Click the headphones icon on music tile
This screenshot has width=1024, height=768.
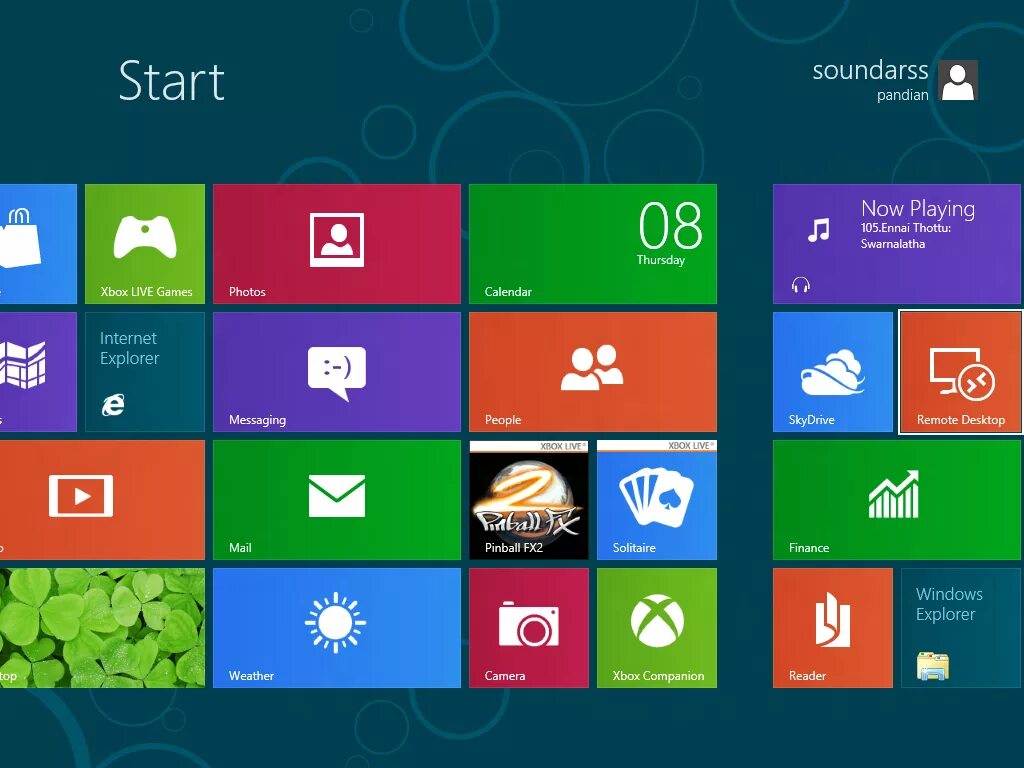click(x=801, y=285)
